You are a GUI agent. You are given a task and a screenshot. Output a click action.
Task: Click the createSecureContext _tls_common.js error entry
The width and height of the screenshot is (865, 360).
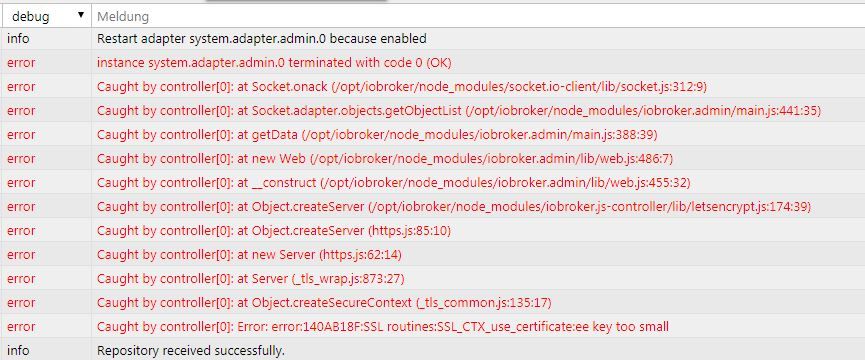point(324,303)
